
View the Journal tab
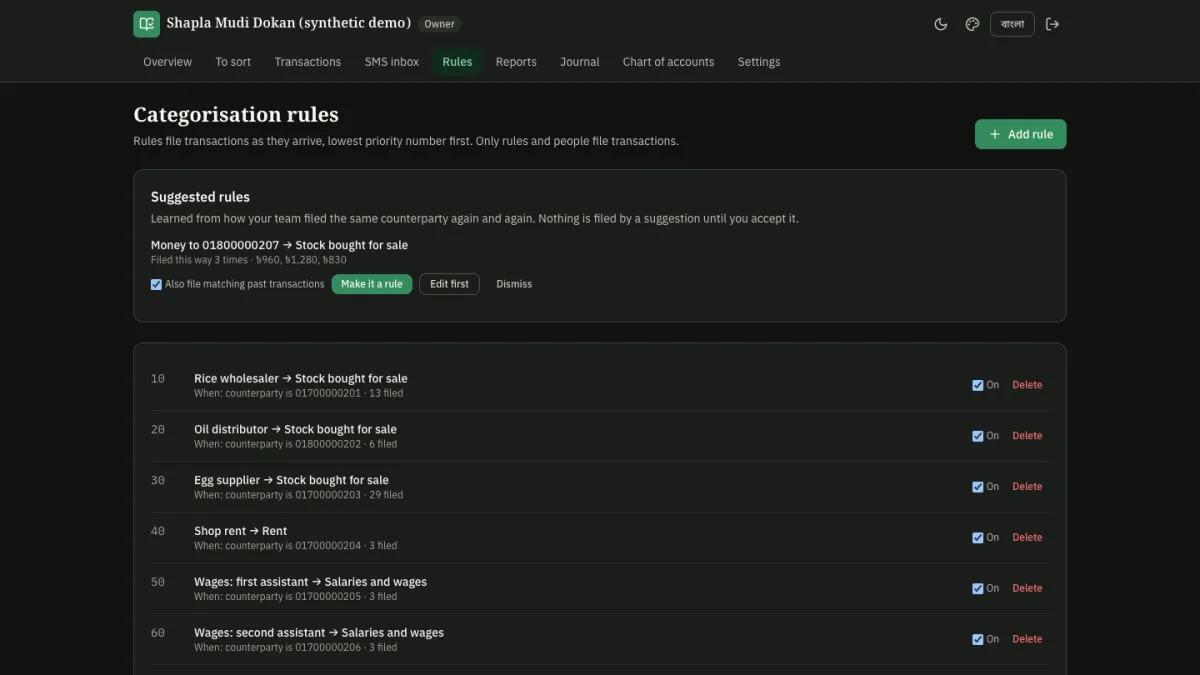click(580, 62)
